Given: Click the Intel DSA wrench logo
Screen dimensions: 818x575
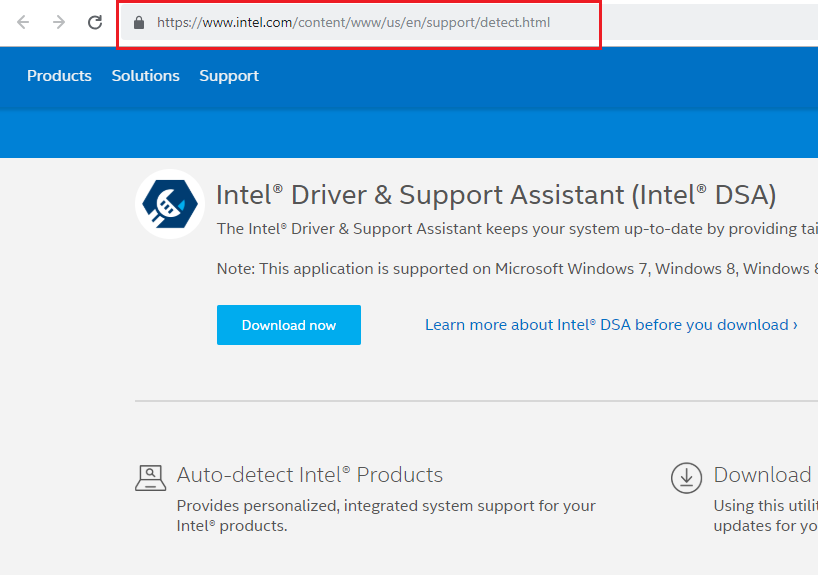Looking at the screenshot, I should click(170, 204).
